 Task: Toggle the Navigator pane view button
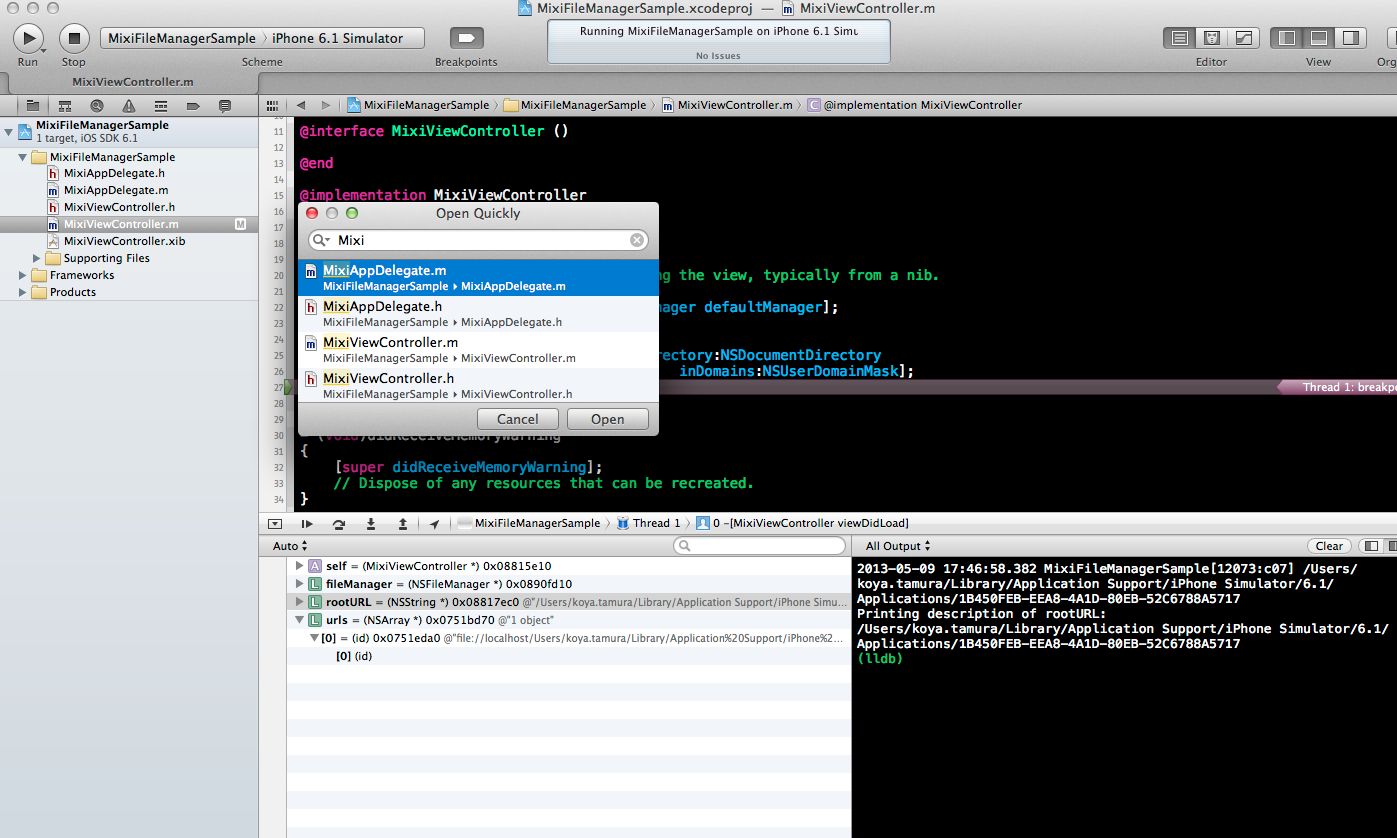point(1287,38)
